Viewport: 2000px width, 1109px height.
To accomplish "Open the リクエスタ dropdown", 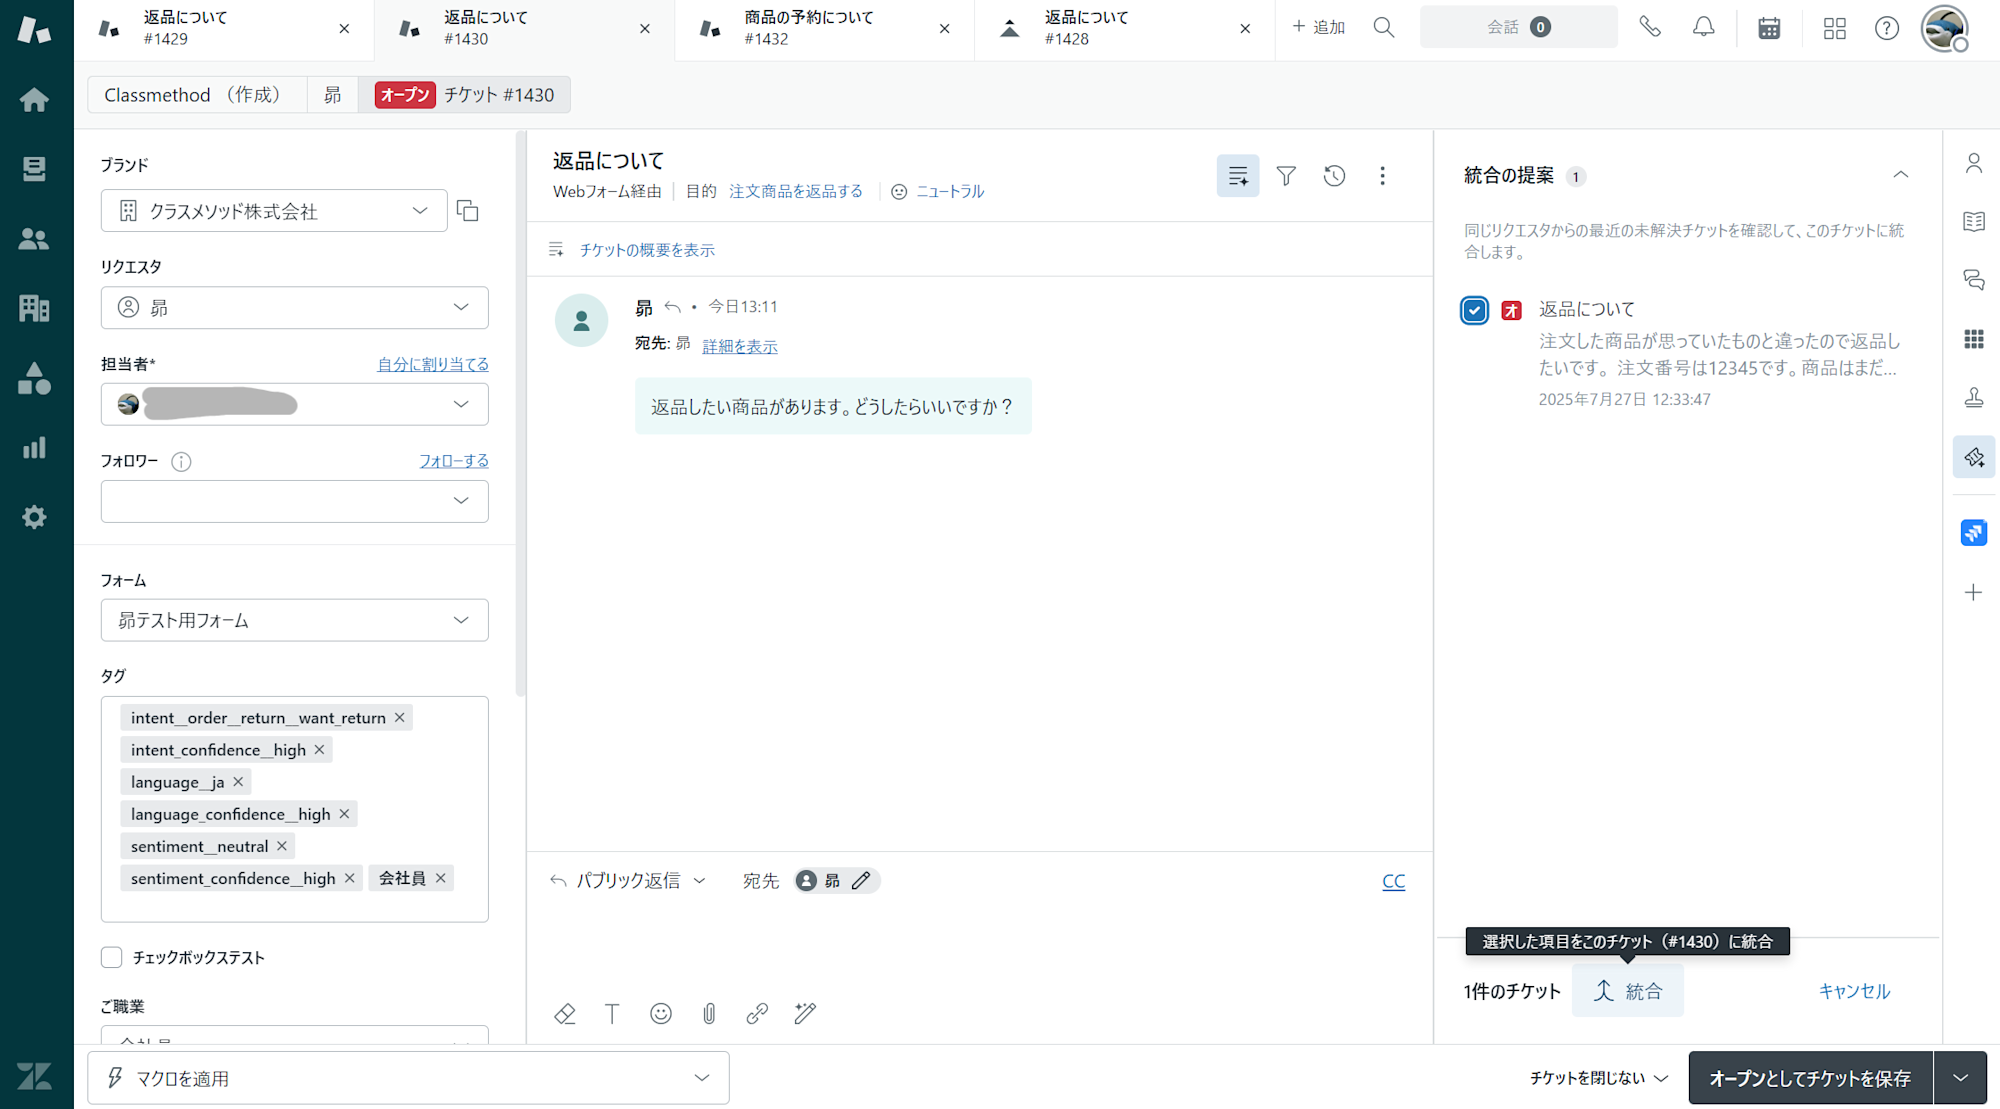I will [x=295, y=308].
